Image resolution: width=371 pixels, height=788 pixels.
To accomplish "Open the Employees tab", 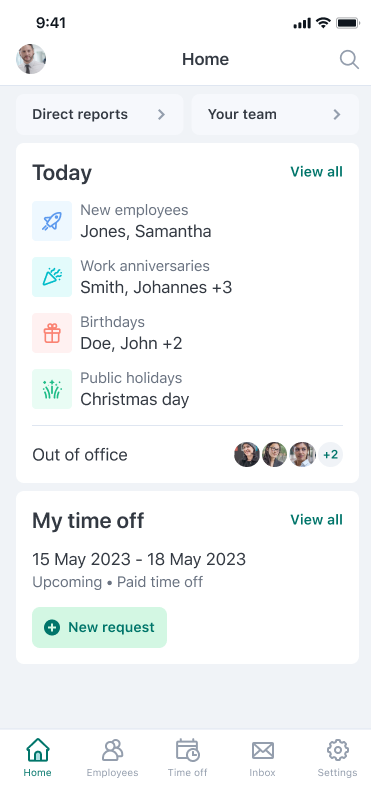I will click(112, 758).
